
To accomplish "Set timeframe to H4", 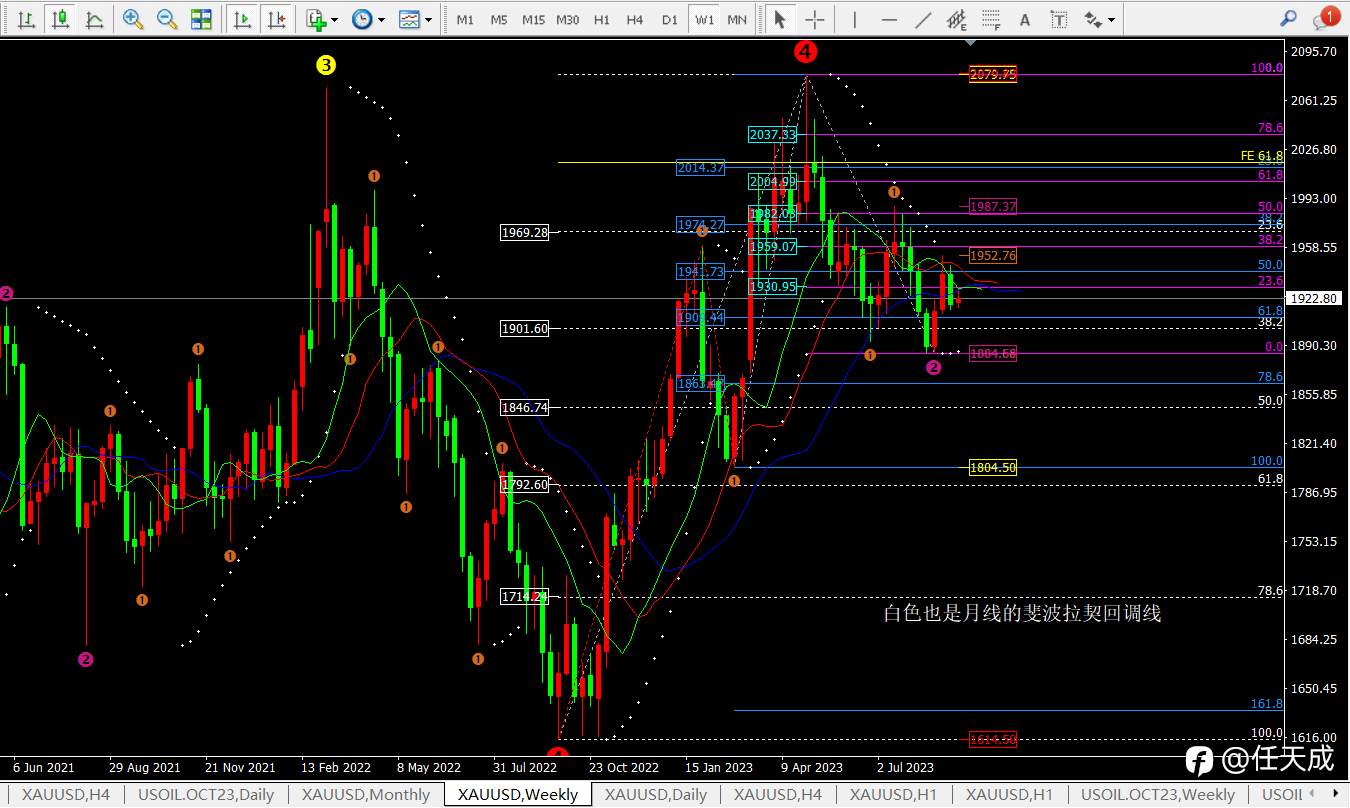I will (635, 19).
